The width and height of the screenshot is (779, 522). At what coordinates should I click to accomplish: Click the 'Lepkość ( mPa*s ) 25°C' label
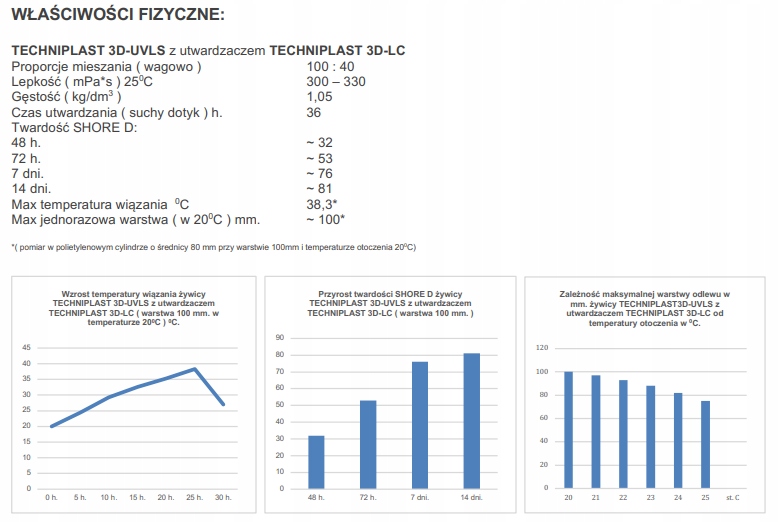82,81
